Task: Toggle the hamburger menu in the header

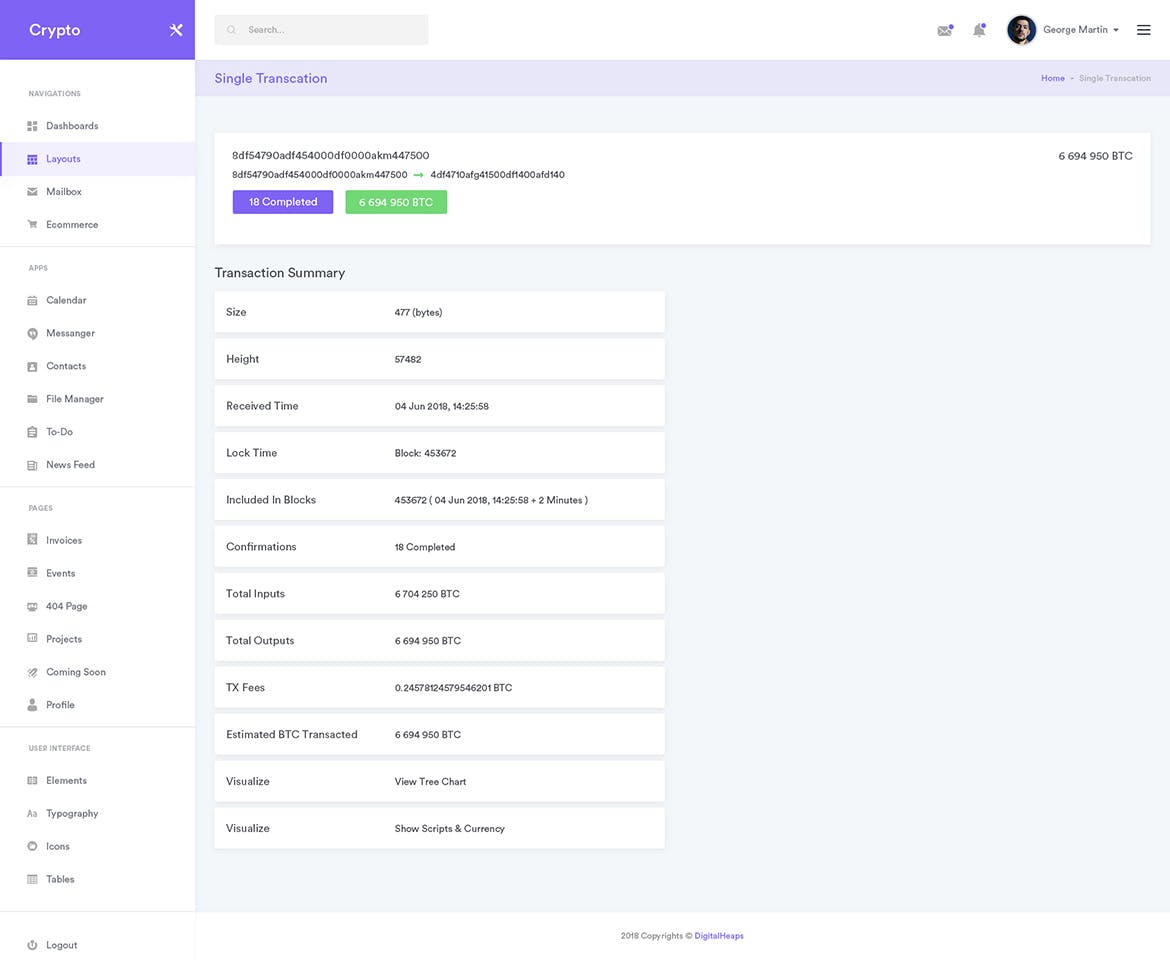Action: coord(1143,29)
